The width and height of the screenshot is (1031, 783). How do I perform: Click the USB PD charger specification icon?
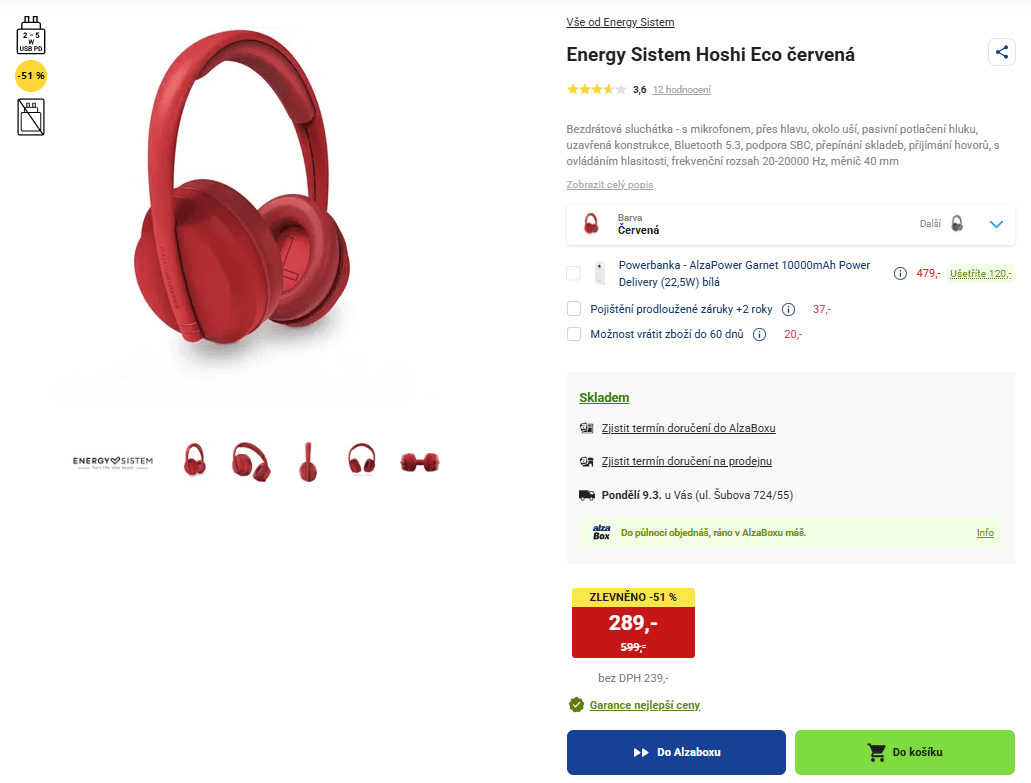(x=31, y=33)
